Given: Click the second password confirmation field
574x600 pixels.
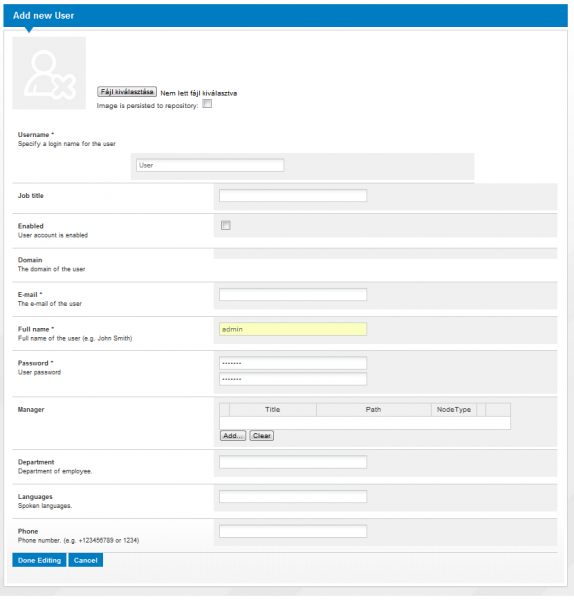Looking at the screenshot, I should point(293,379).
